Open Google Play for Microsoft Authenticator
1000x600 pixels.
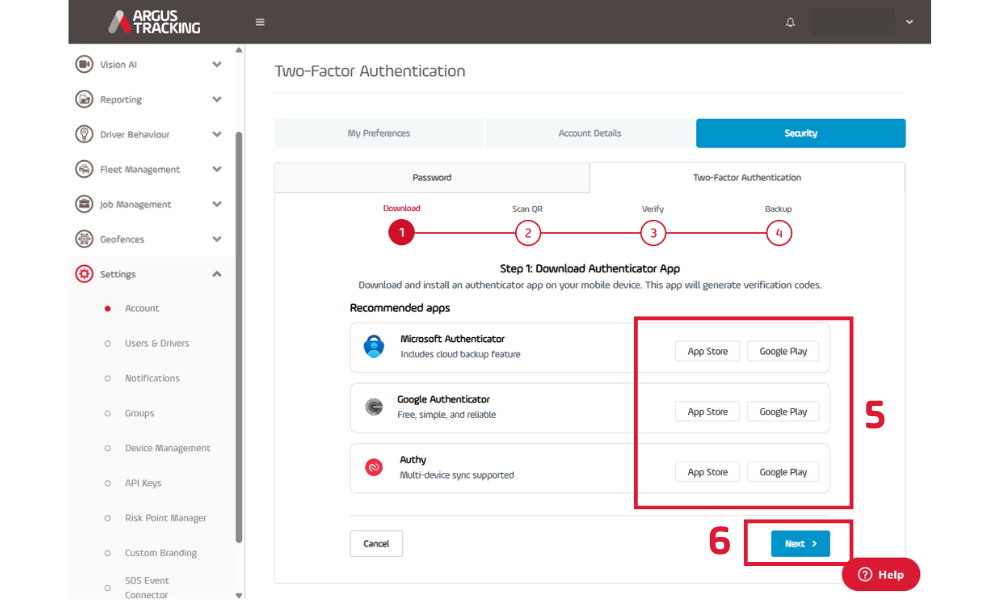point(783,351)
